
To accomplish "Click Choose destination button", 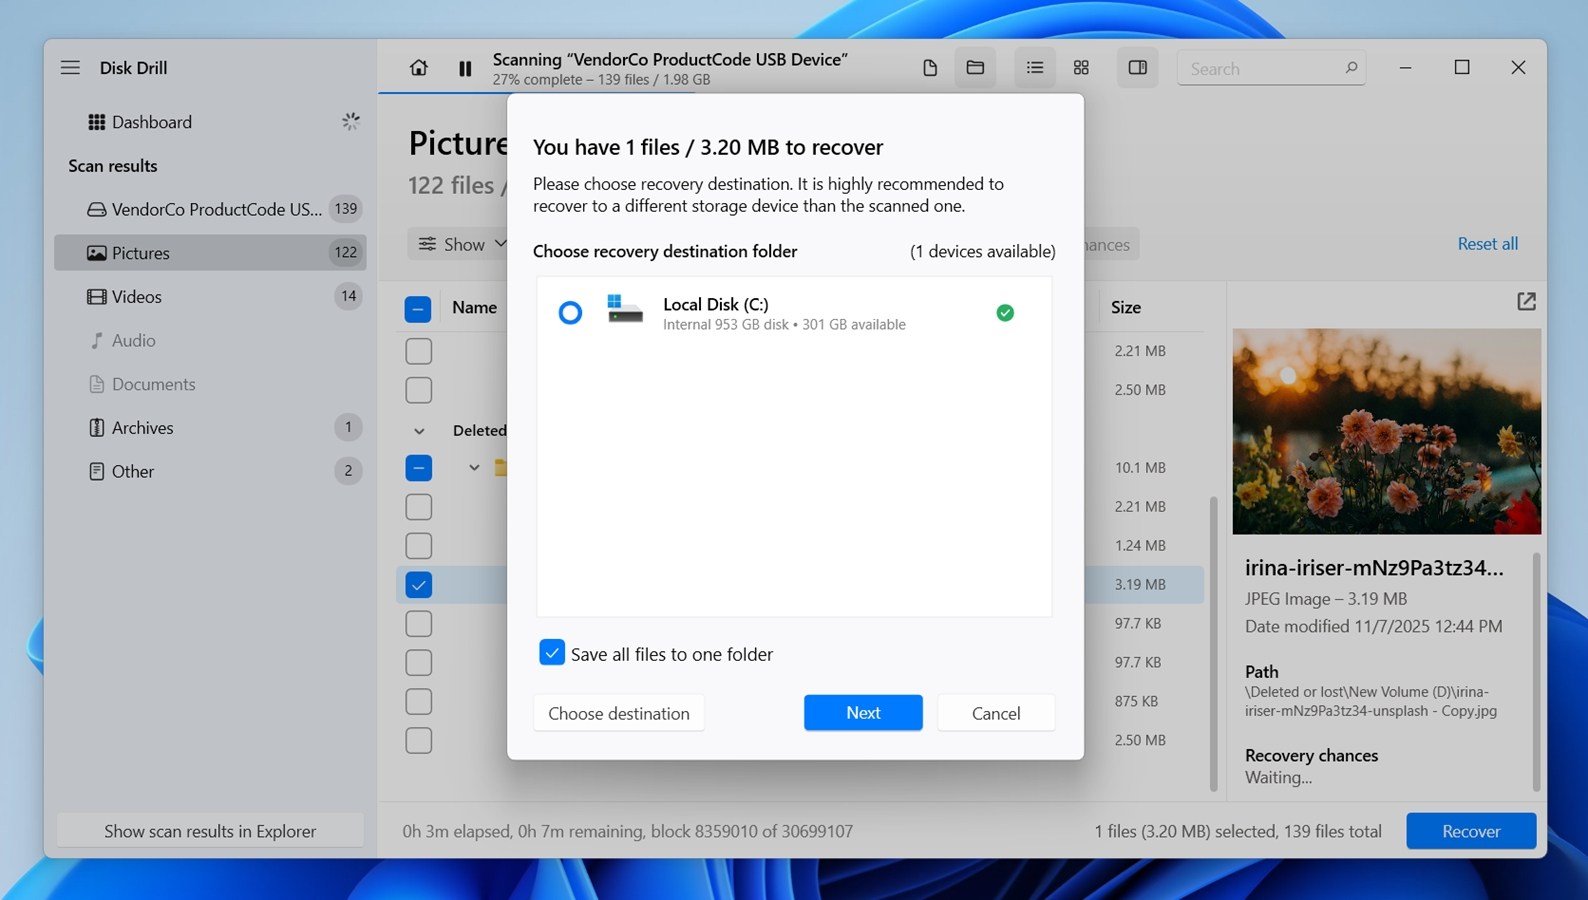I will [x=618, y=713].
